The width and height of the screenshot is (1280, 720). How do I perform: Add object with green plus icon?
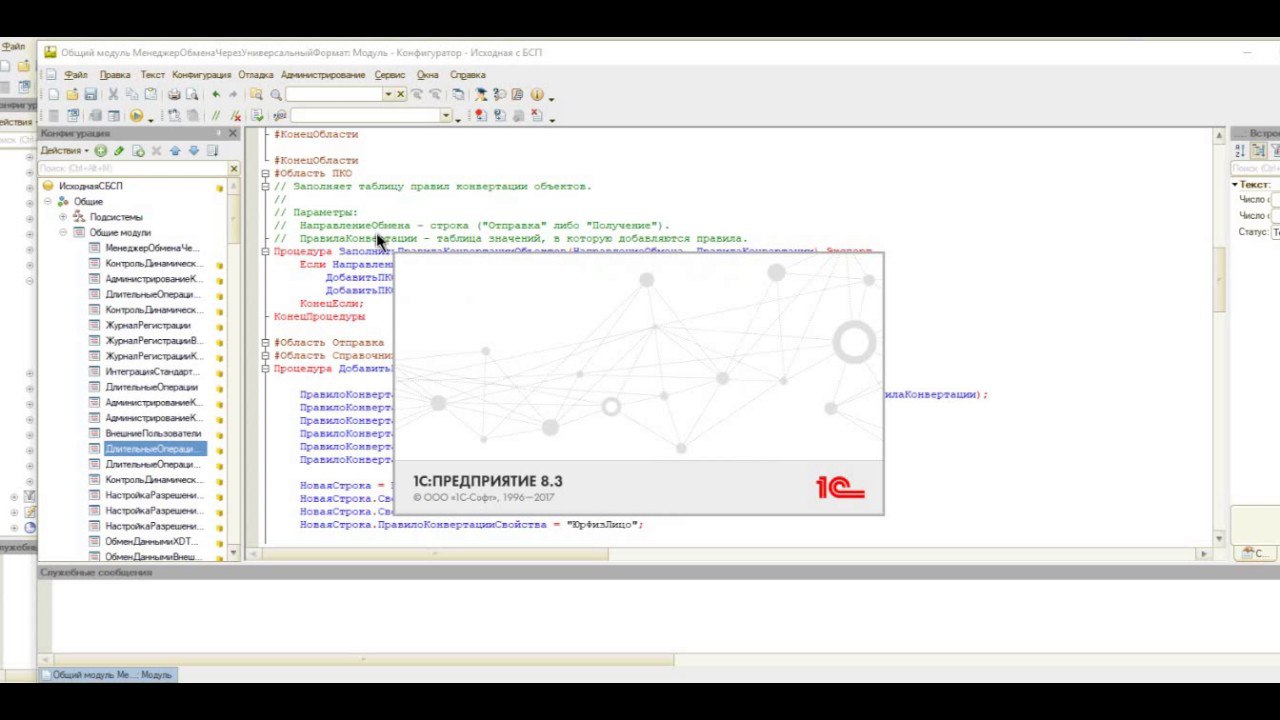click(100, 151)
